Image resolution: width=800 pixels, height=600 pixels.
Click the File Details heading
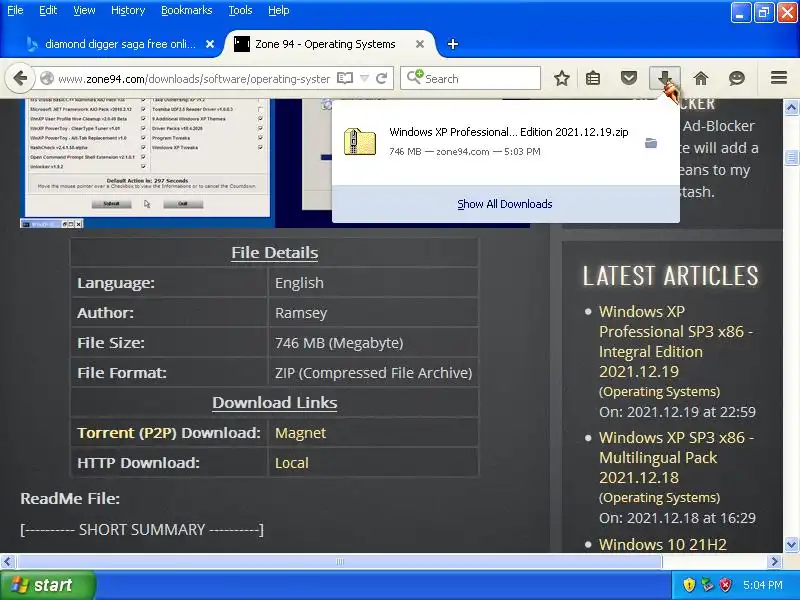(x=274, y=253)
